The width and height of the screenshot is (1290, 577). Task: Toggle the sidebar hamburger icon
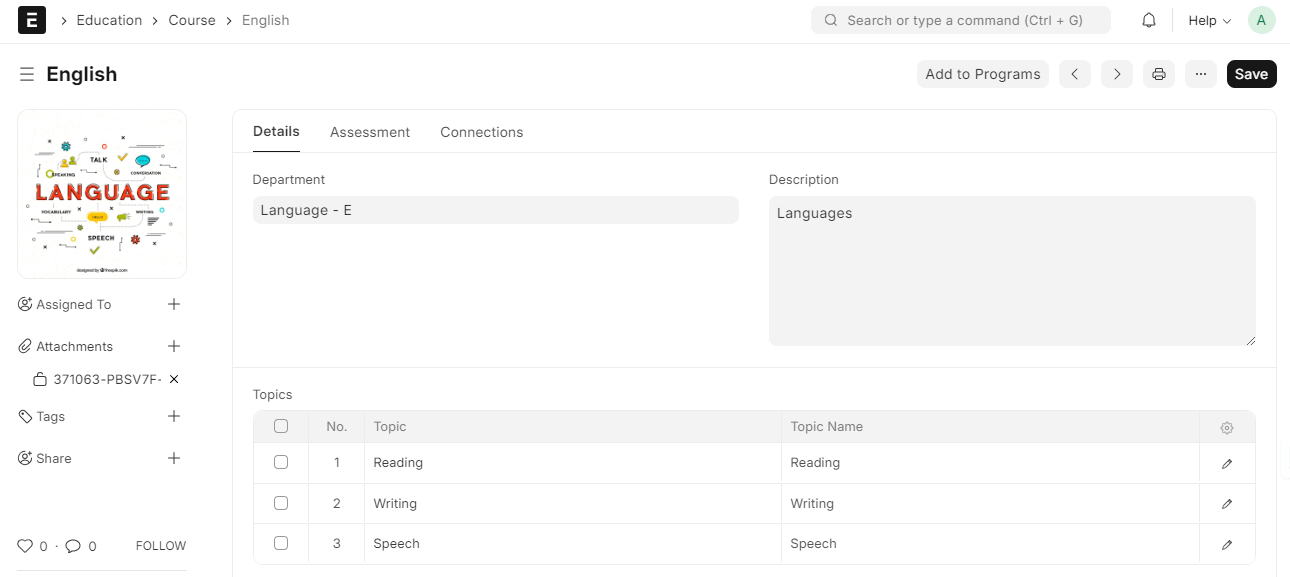tap(27, 74)
